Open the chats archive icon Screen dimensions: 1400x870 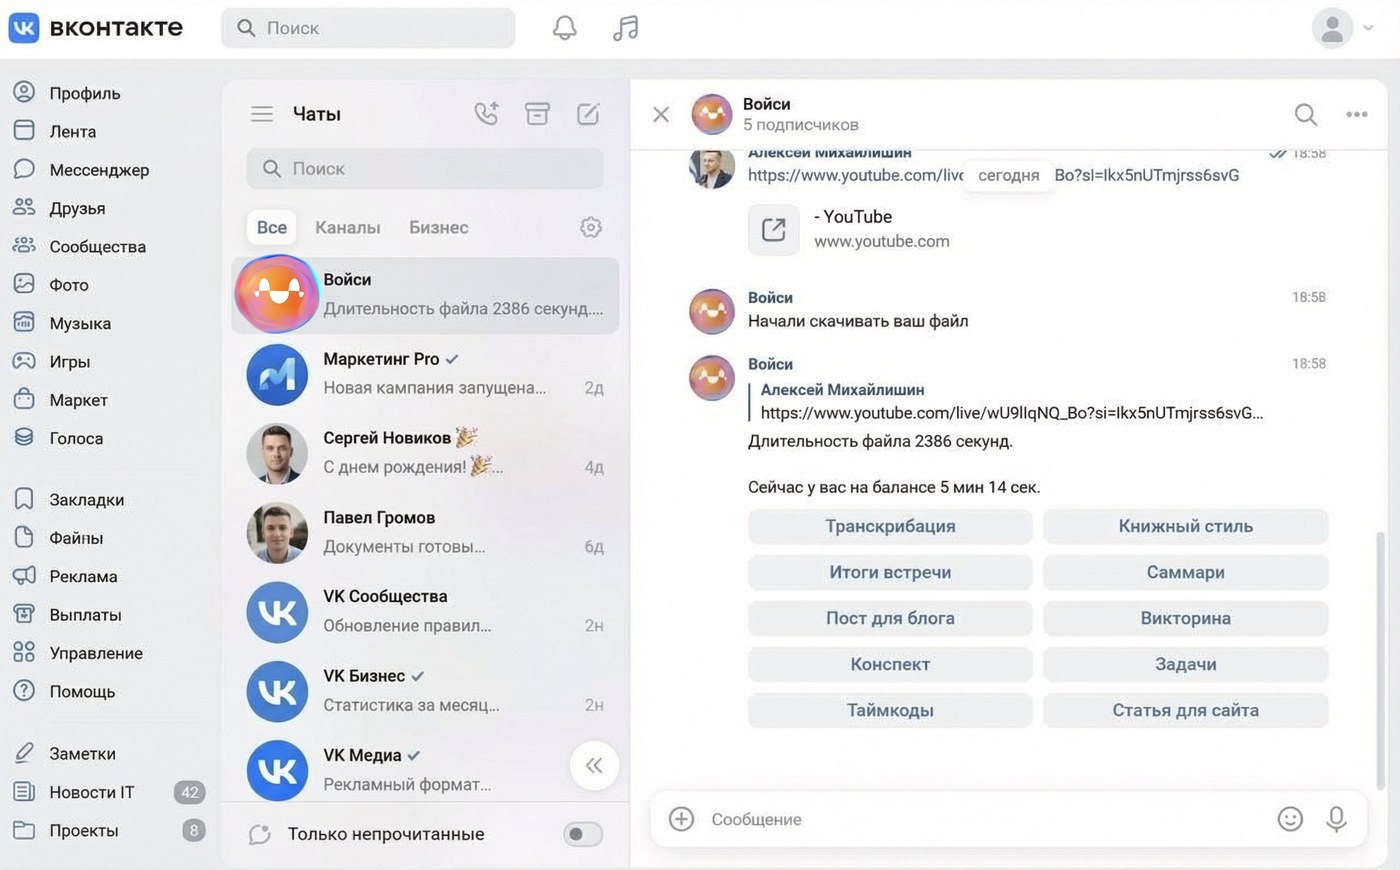point(538,114)
